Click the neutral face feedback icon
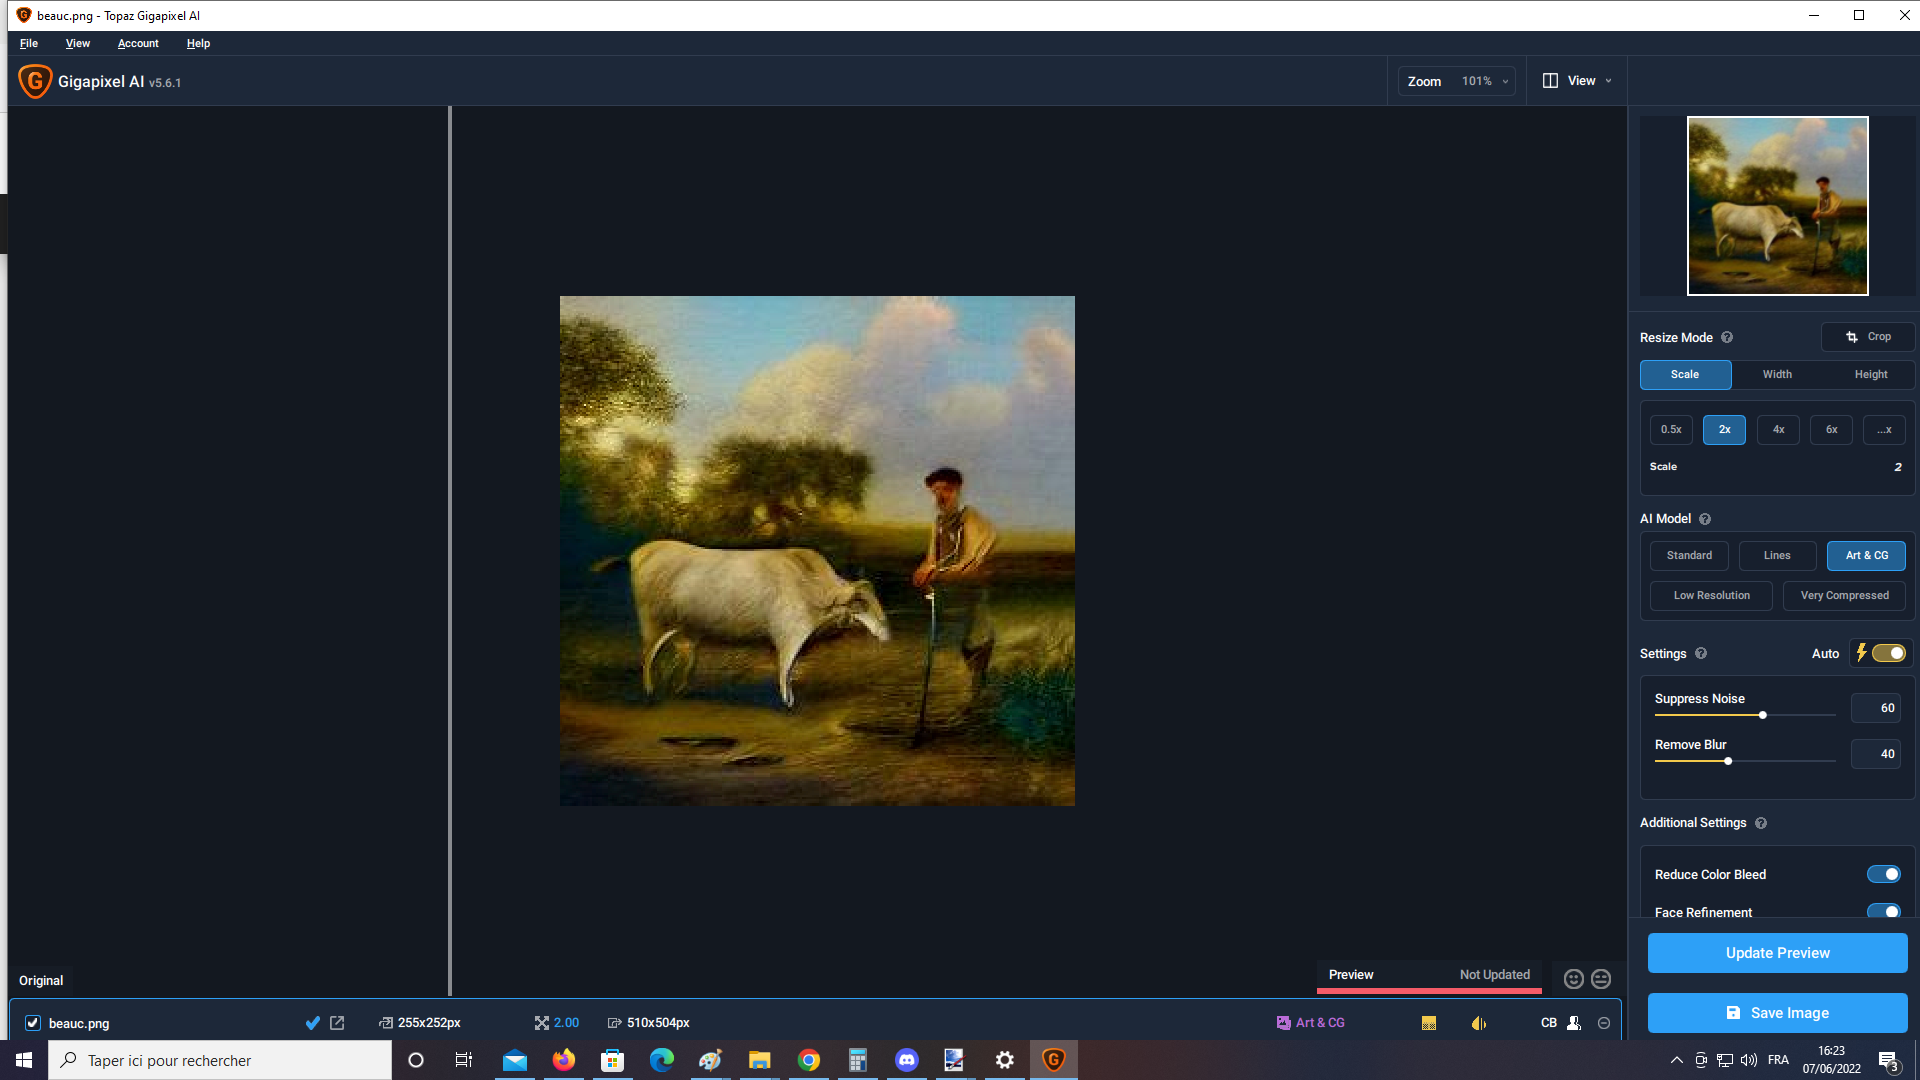 (1601, 979)
